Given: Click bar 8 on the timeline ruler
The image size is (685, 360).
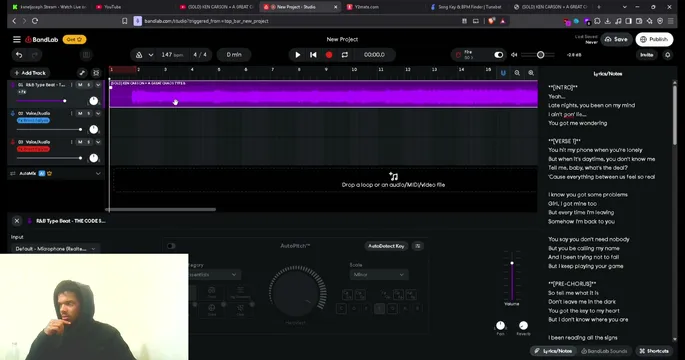Looking at the screenshot, I should coord(299,69).
